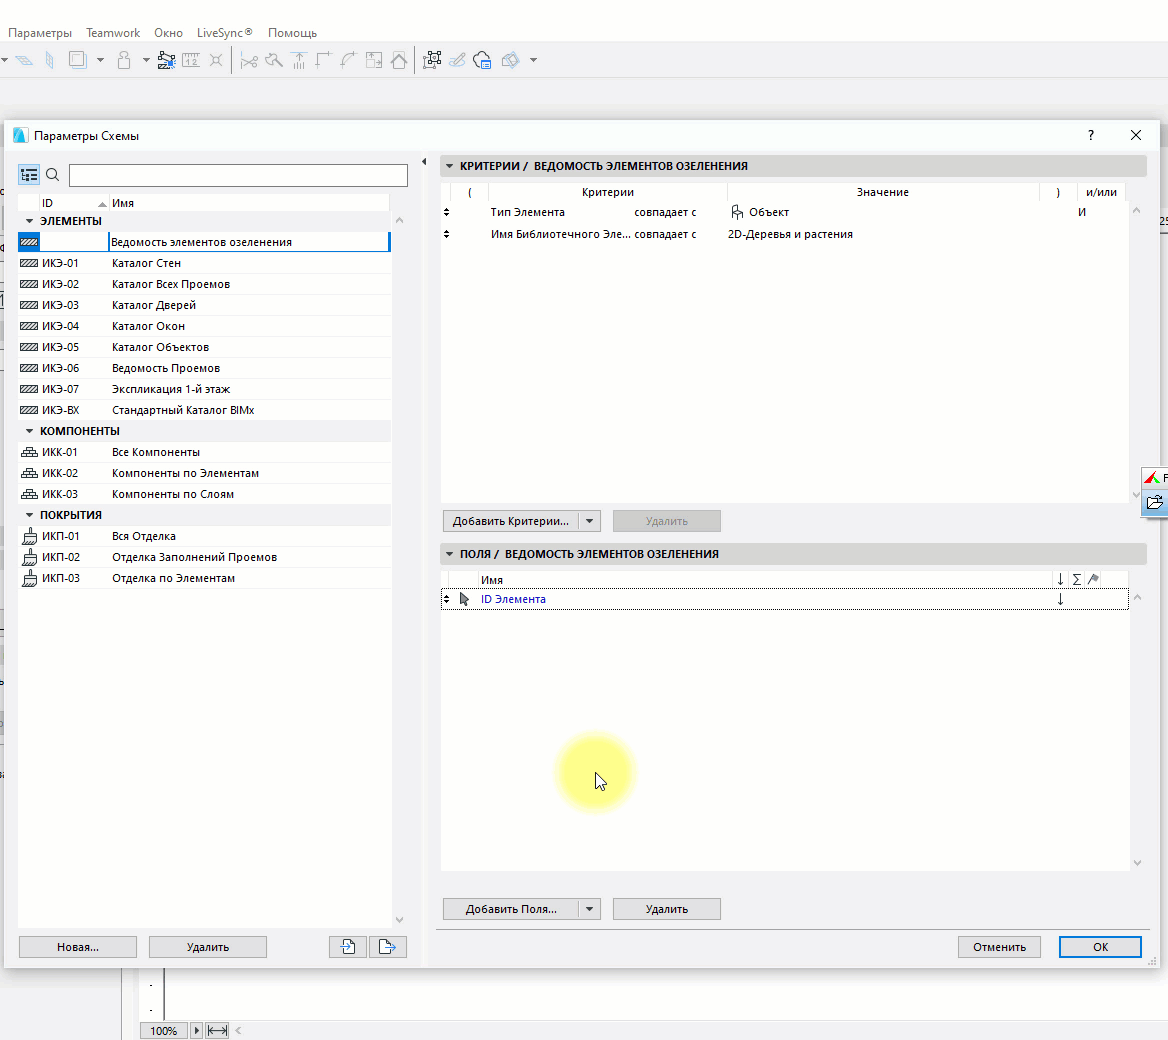Open the Teamwork menu
This screenshot has width=1168, height=1040.
pos(113,33)
